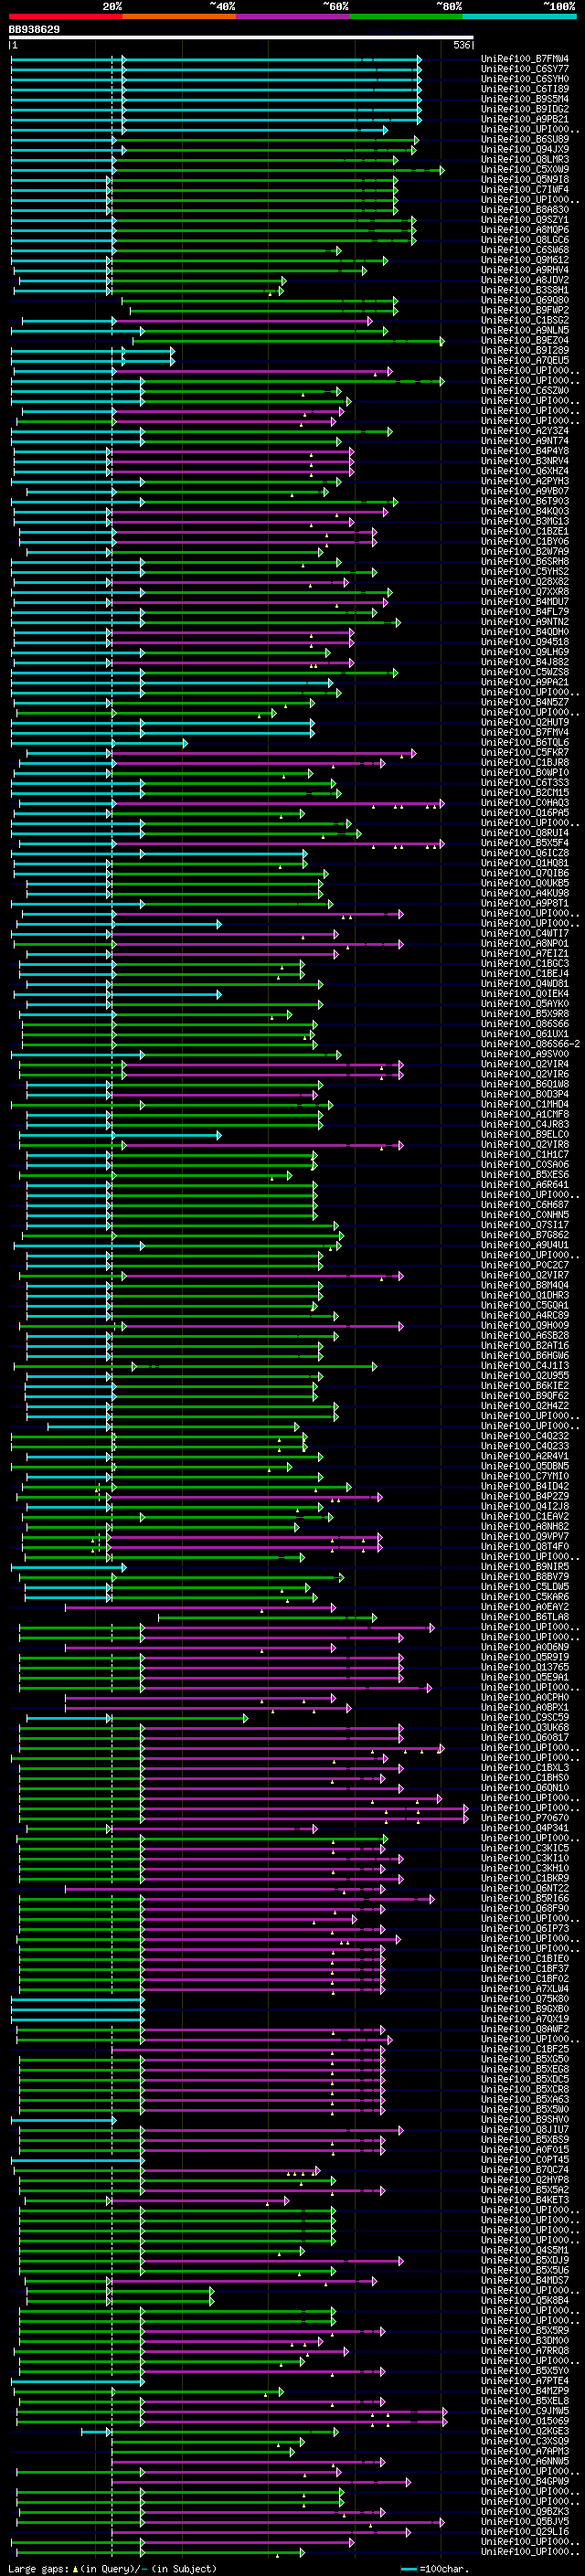Select hit UniRef100_Q6XHZ4
Image resolution: width=585 pixels, height=2576 pixels.
pyautogui.click(x=525, y=471)
